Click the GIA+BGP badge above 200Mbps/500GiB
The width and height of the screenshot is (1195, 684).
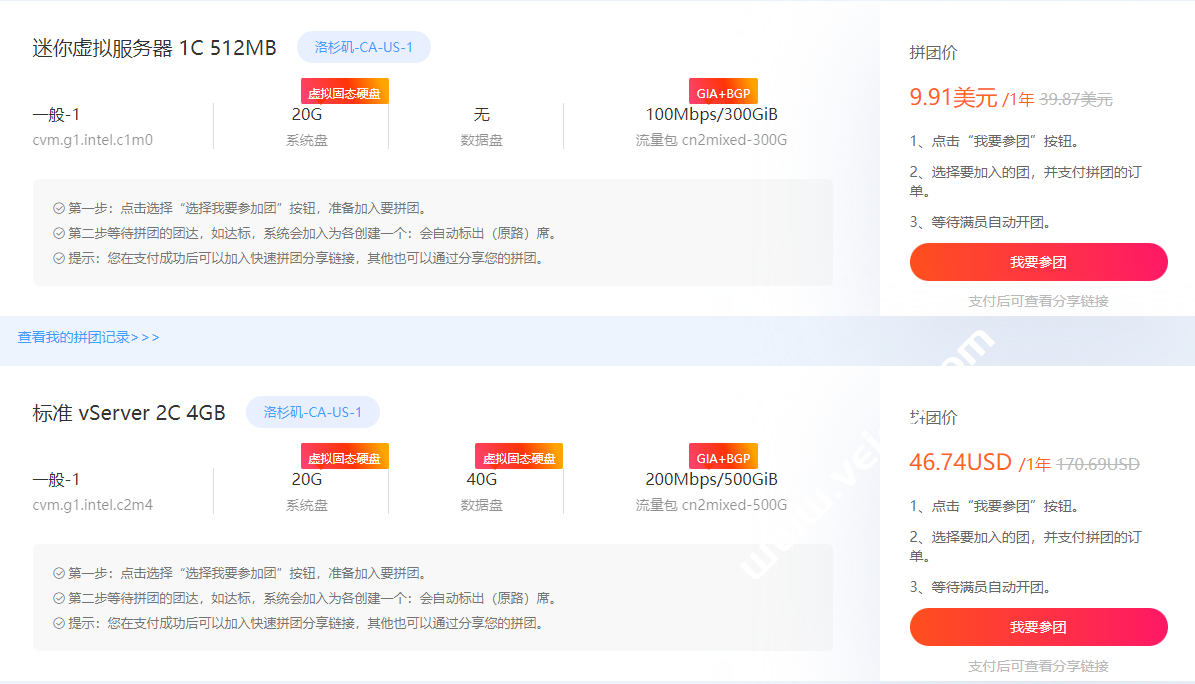[x=723, y=457]
